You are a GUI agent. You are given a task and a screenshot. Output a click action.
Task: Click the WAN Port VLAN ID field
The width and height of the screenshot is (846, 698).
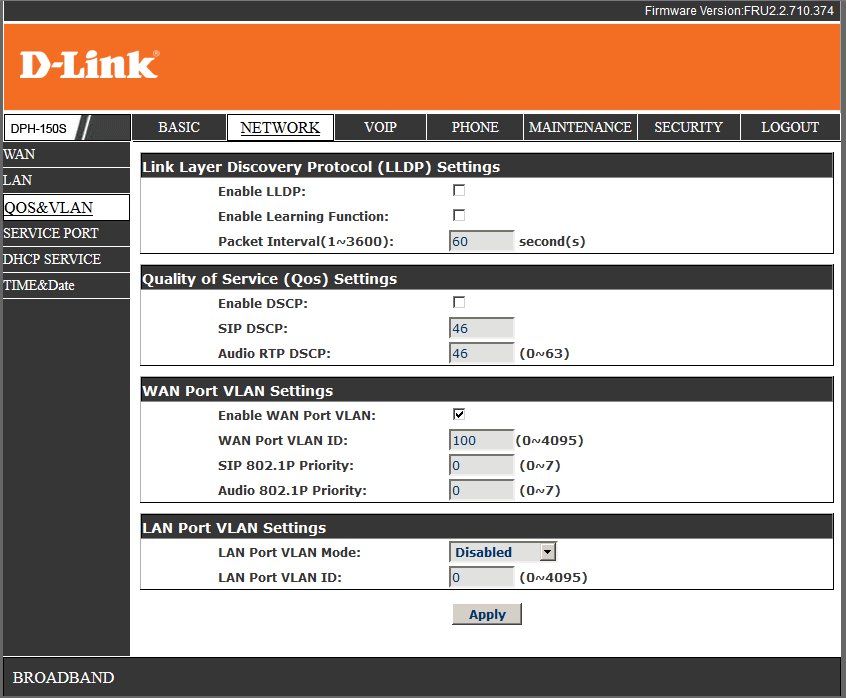(481, 440)
